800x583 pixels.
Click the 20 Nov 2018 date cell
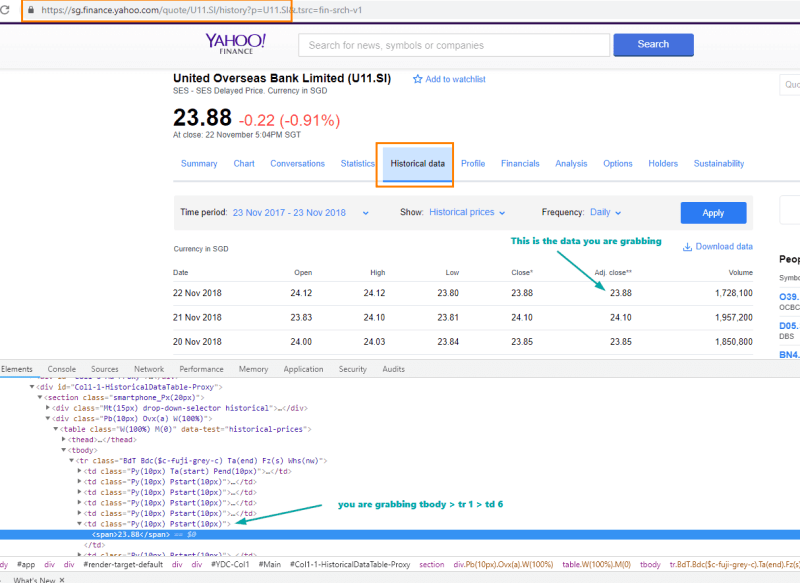tap(197, 342)
